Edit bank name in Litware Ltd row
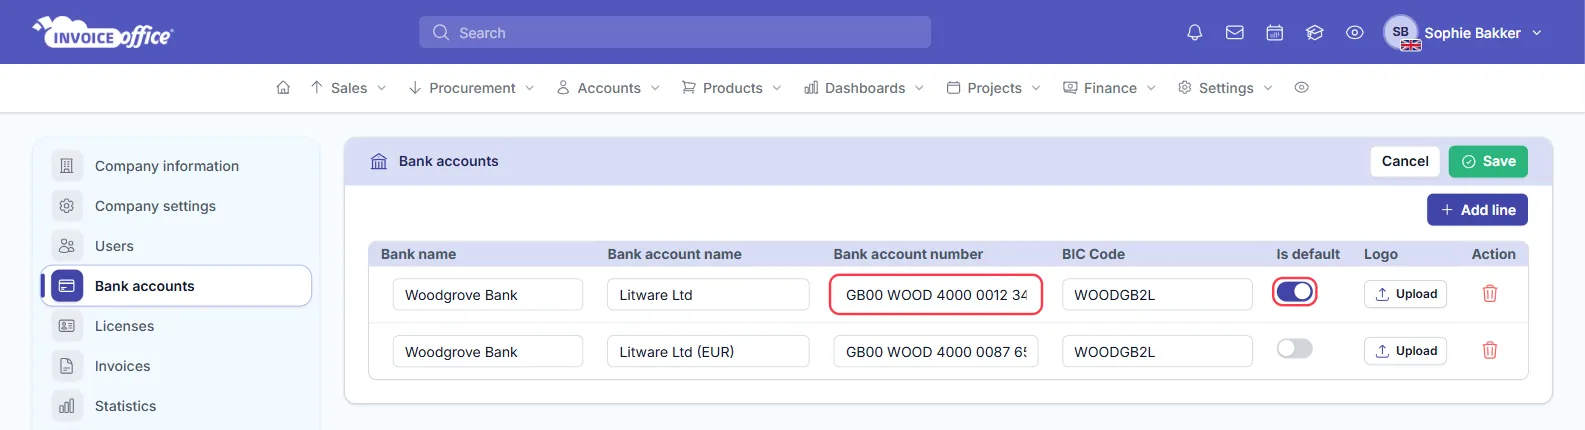Viewport: 1585px width, 430px height. [488, 295]
